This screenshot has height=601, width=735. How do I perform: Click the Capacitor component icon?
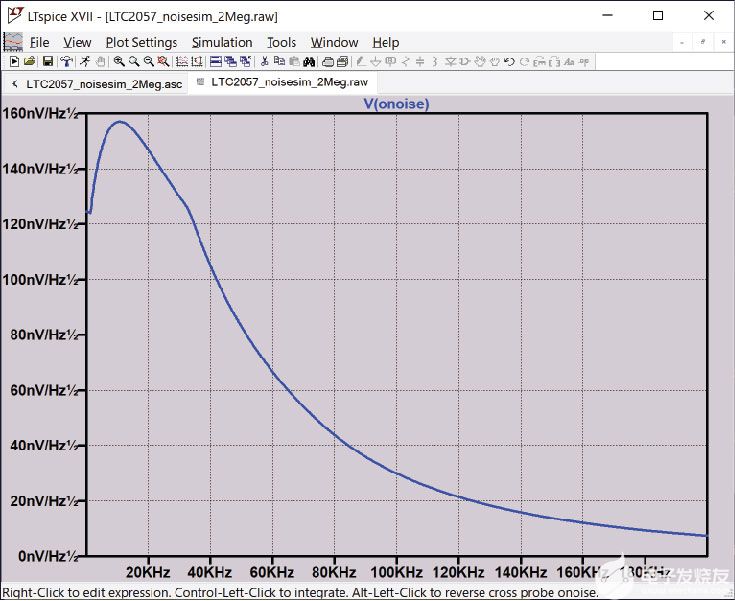coord(420,61)
